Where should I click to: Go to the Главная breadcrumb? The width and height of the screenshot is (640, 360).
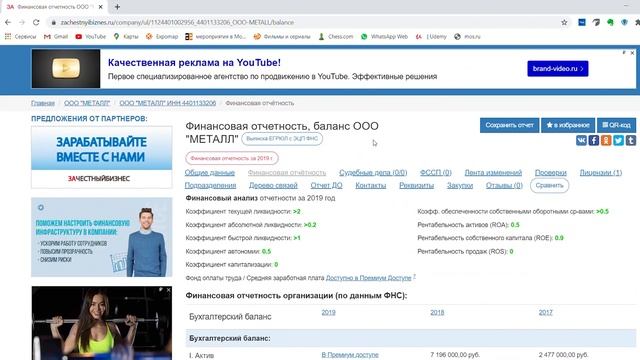pyautogui.click(x=43, y=103)
